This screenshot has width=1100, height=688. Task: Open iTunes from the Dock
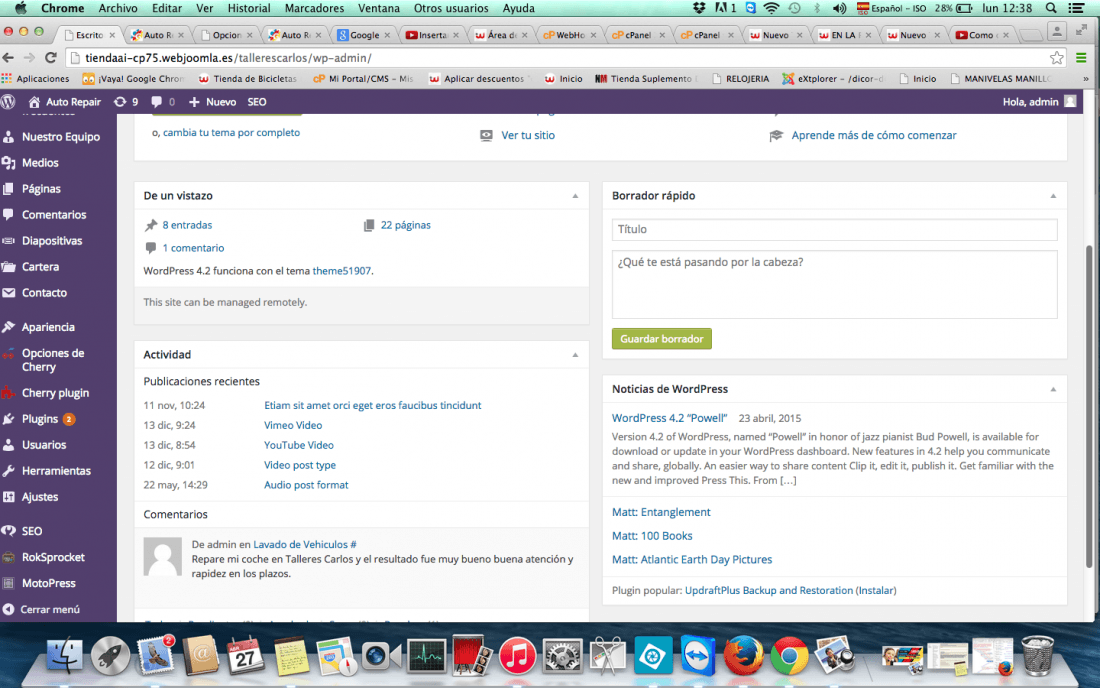[517, 657]
